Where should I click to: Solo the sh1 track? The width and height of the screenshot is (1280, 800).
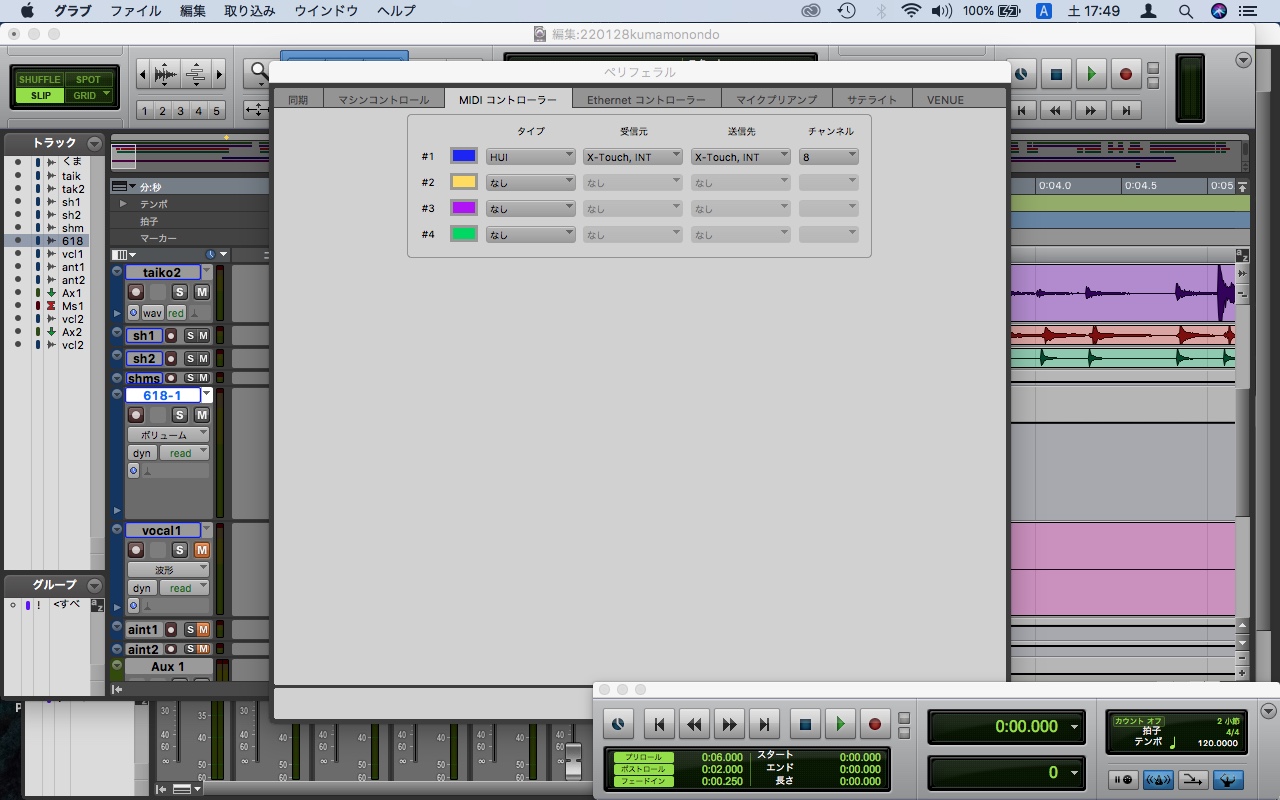pos(189,336)
